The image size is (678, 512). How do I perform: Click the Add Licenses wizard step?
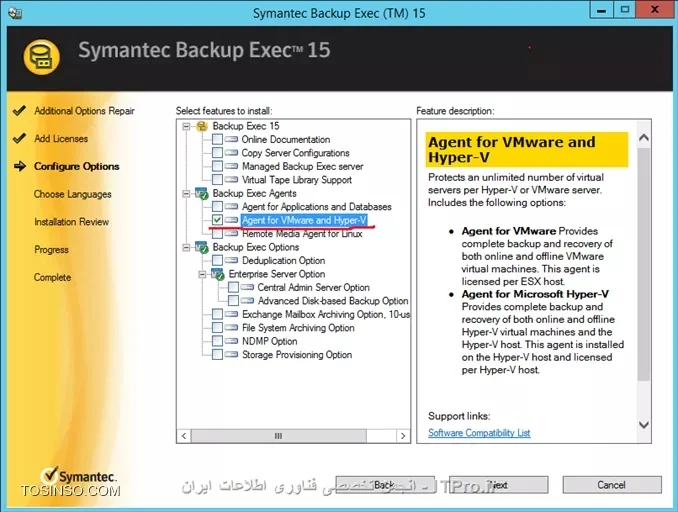click(x=61, y=139)
